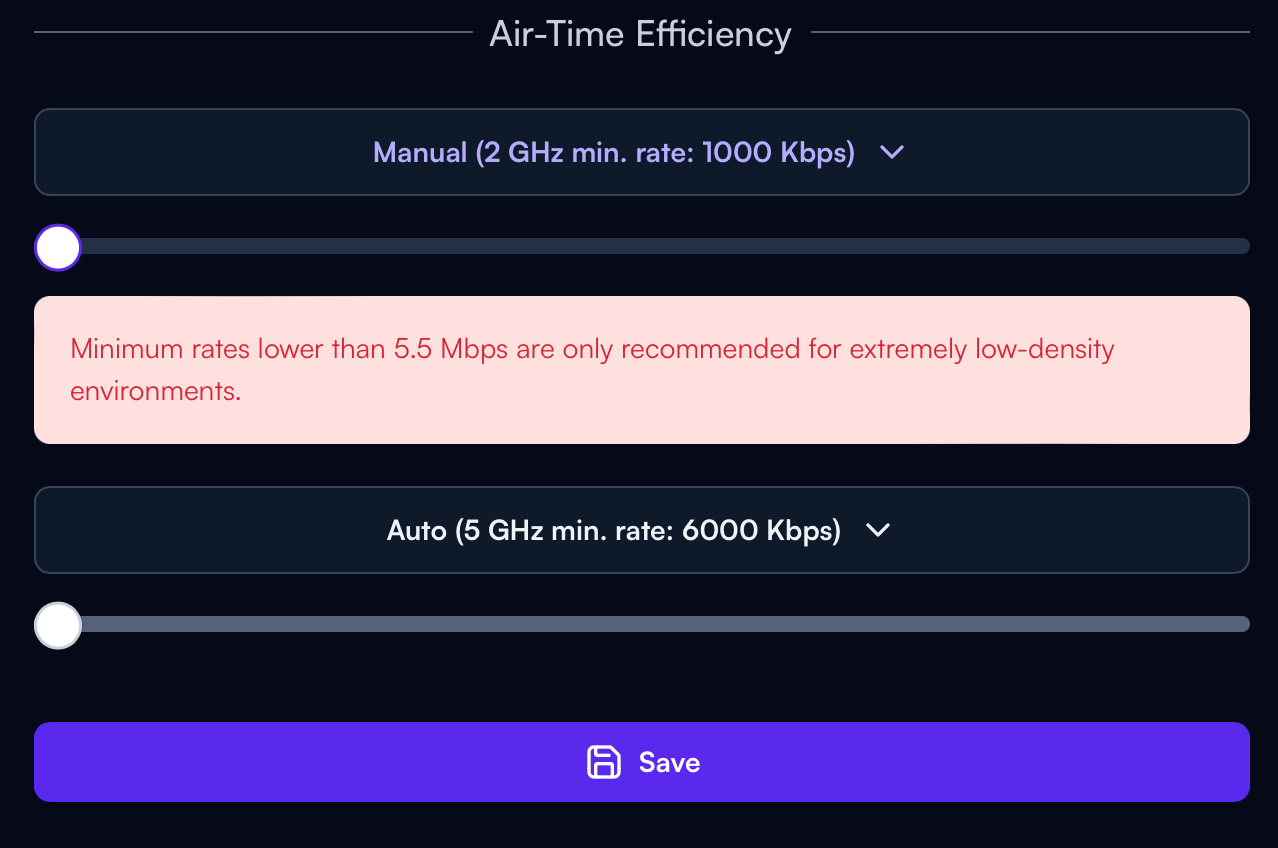Click the chevron beside Auto 5 GHz rate
1278x848 pixels.
point(877,530)
